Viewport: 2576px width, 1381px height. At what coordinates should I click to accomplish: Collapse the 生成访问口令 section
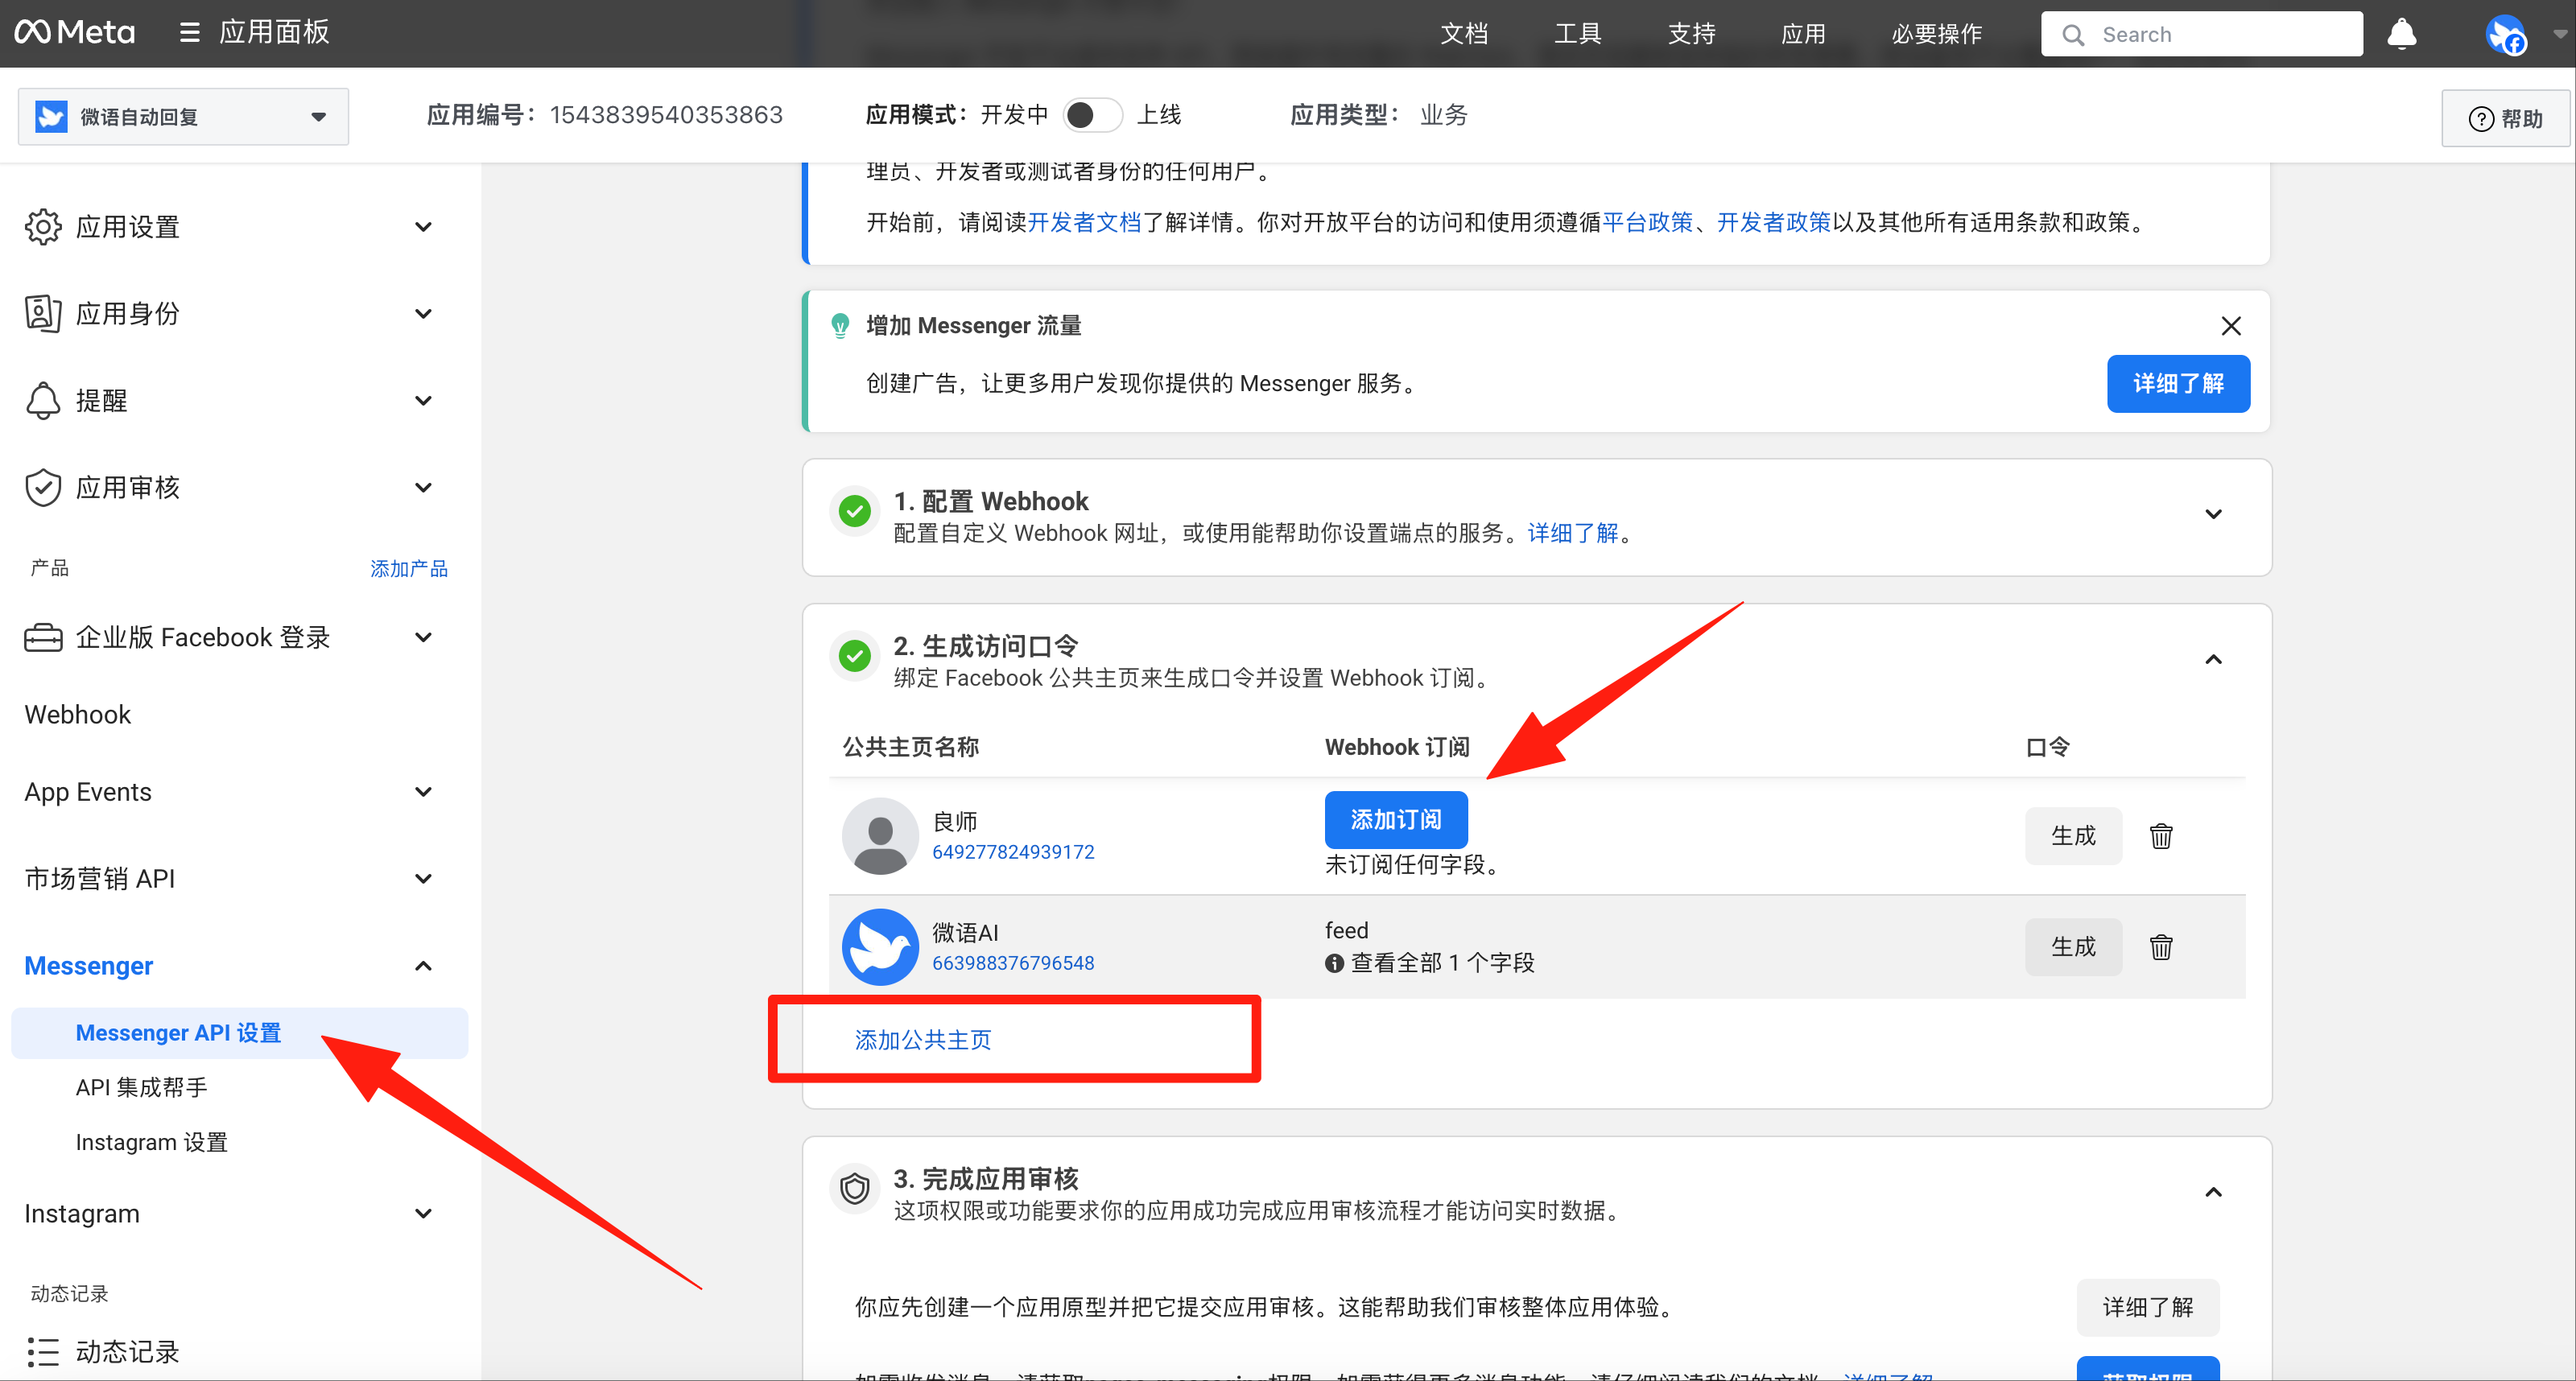(x=2213, y=659)
